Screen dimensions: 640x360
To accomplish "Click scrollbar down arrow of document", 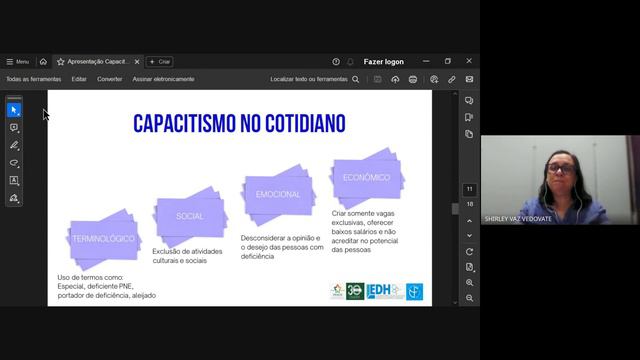I will (x=455, y=303).
